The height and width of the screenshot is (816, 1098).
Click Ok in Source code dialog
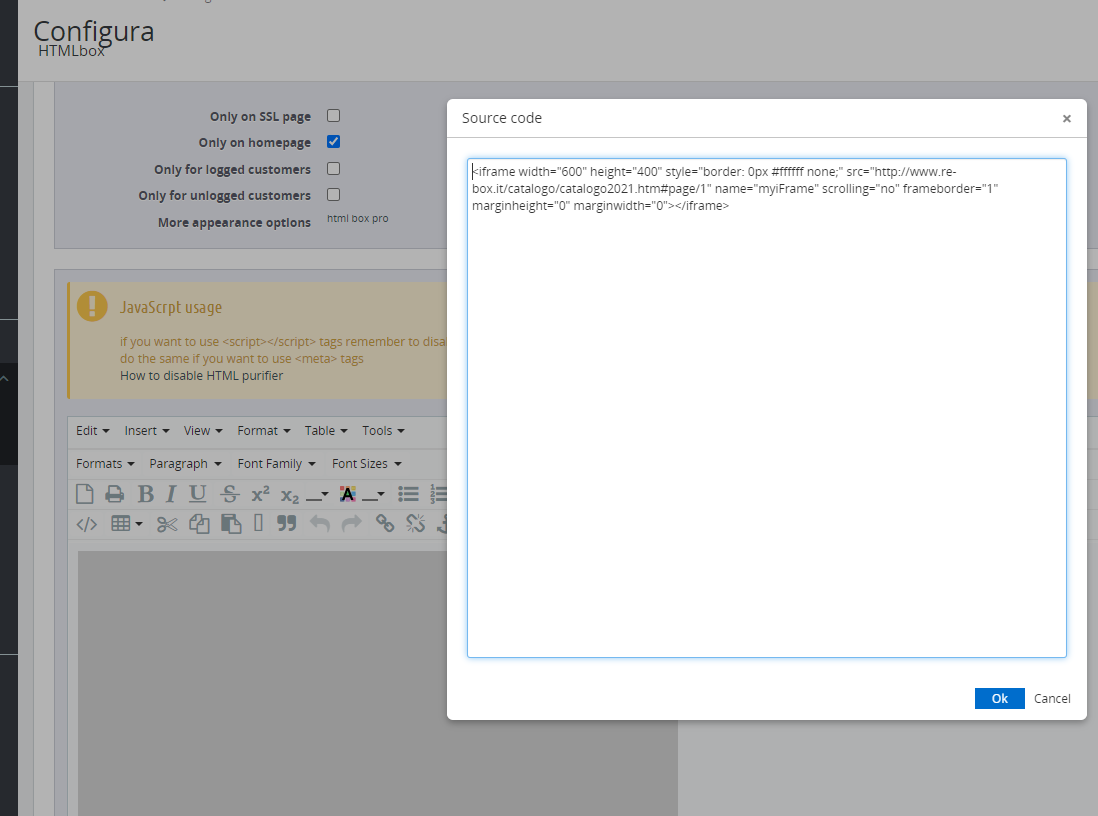pyautogui.click(x=999, y=698)
